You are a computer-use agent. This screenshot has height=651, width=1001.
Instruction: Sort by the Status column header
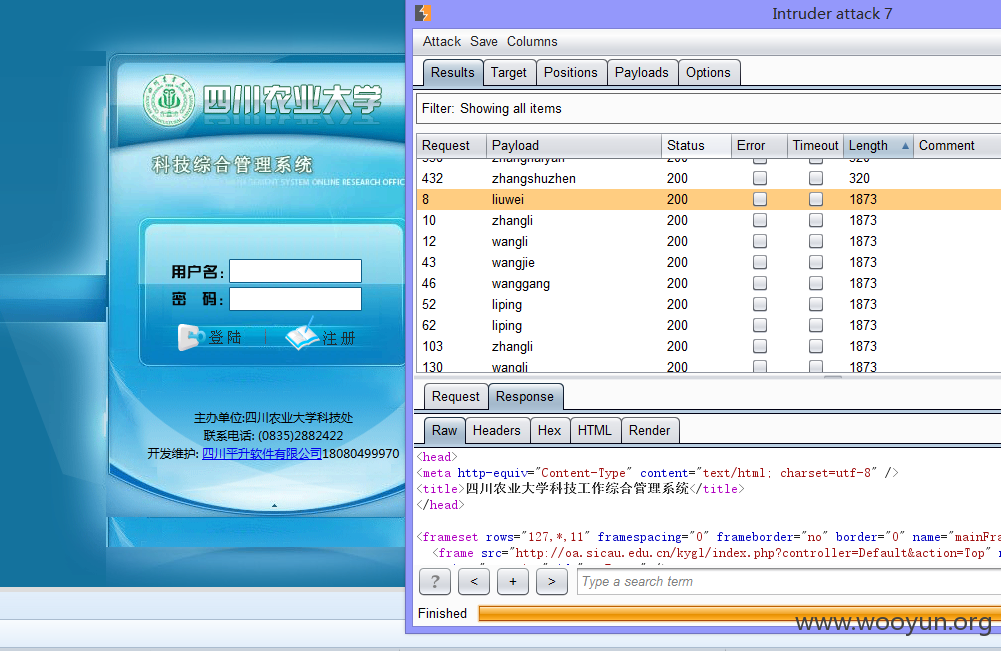point(696,146)
